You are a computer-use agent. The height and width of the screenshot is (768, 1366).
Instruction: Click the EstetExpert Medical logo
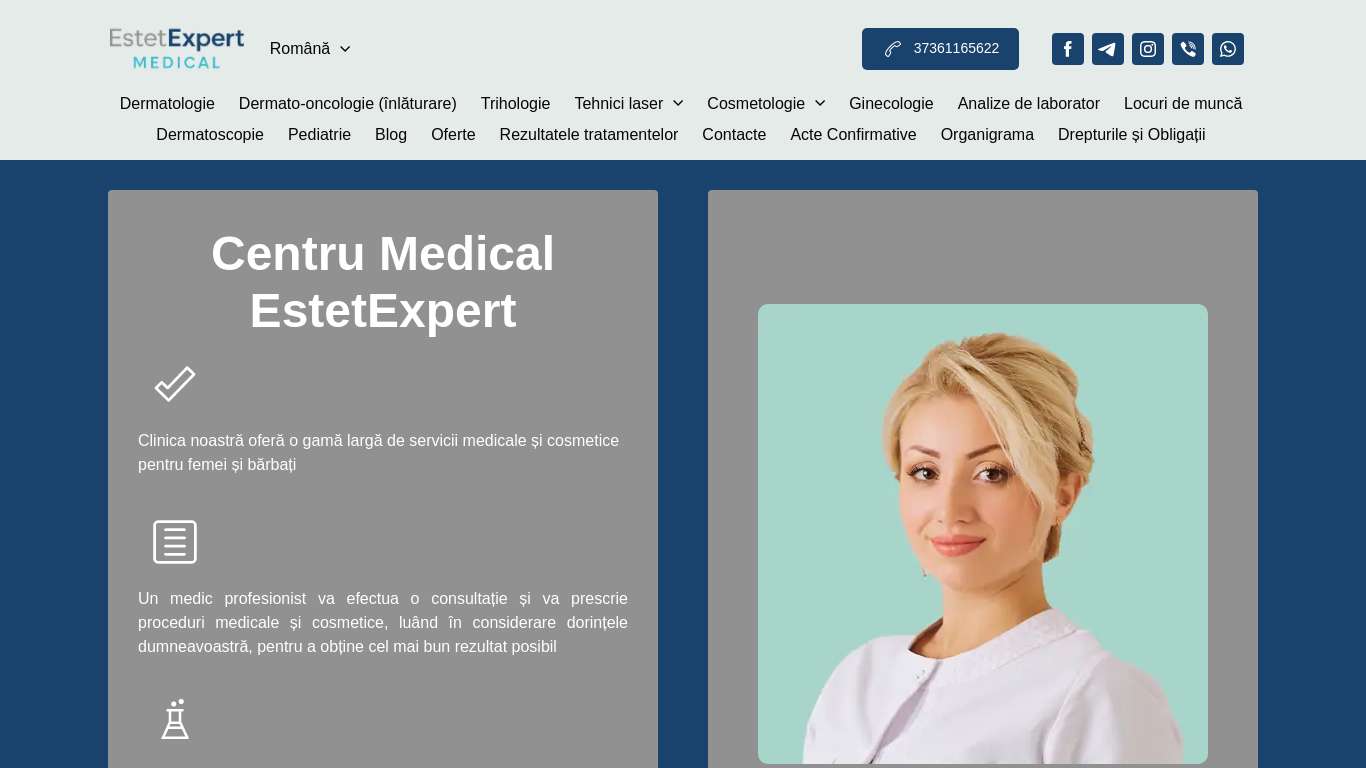click(x=176, y=49)
